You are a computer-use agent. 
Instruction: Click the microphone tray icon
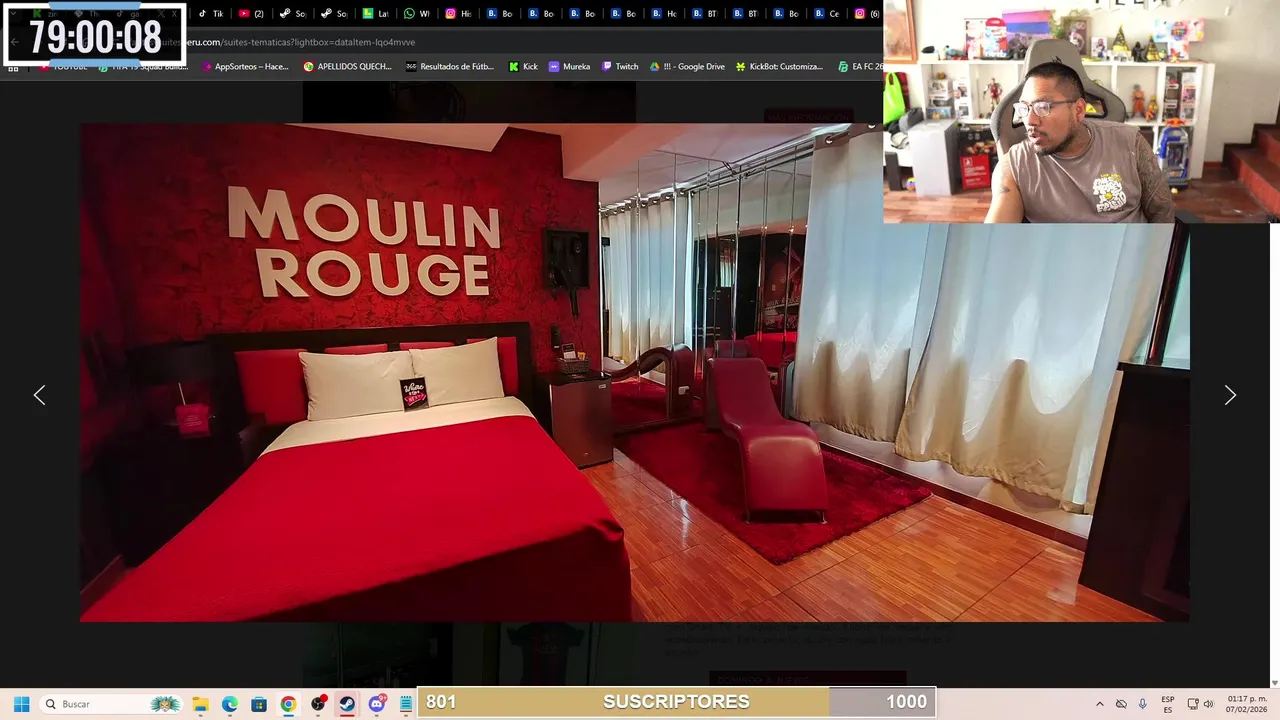coord(1143,704)
